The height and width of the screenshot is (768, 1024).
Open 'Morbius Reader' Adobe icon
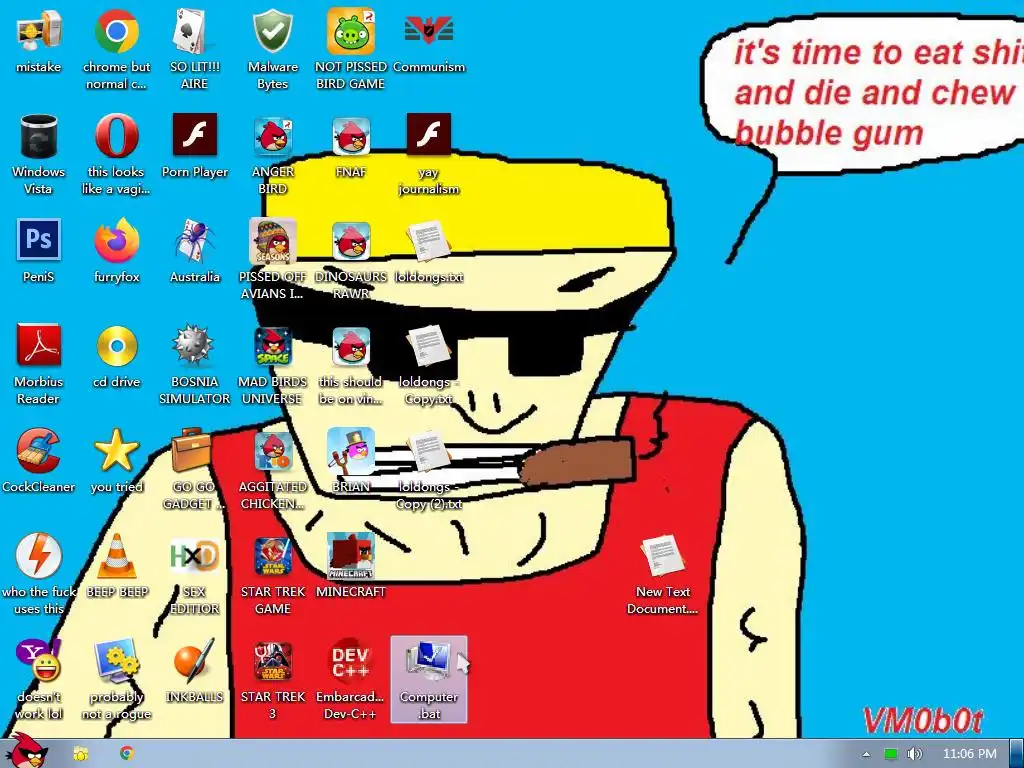click(39, 364)
